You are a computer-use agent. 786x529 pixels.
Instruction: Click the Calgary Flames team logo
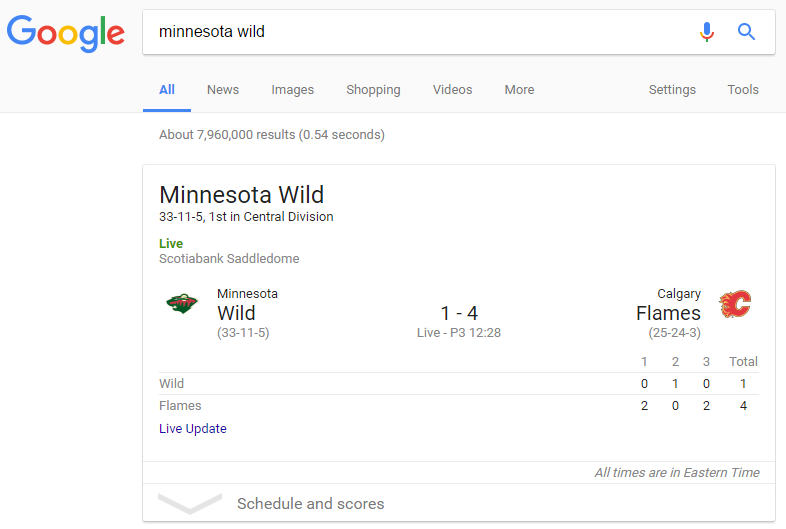pyautogui.click(x=735, y=304)
